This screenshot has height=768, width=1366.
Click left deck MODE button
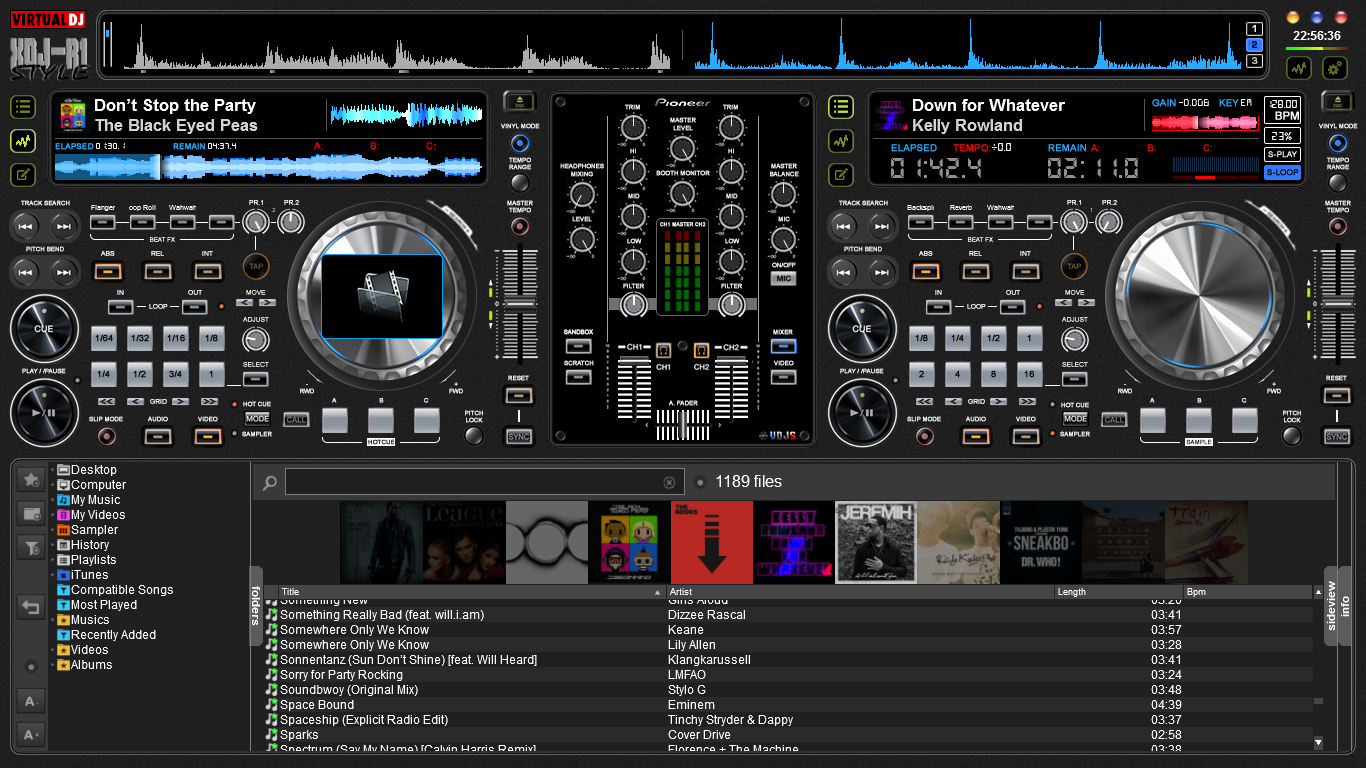(258, 418)
